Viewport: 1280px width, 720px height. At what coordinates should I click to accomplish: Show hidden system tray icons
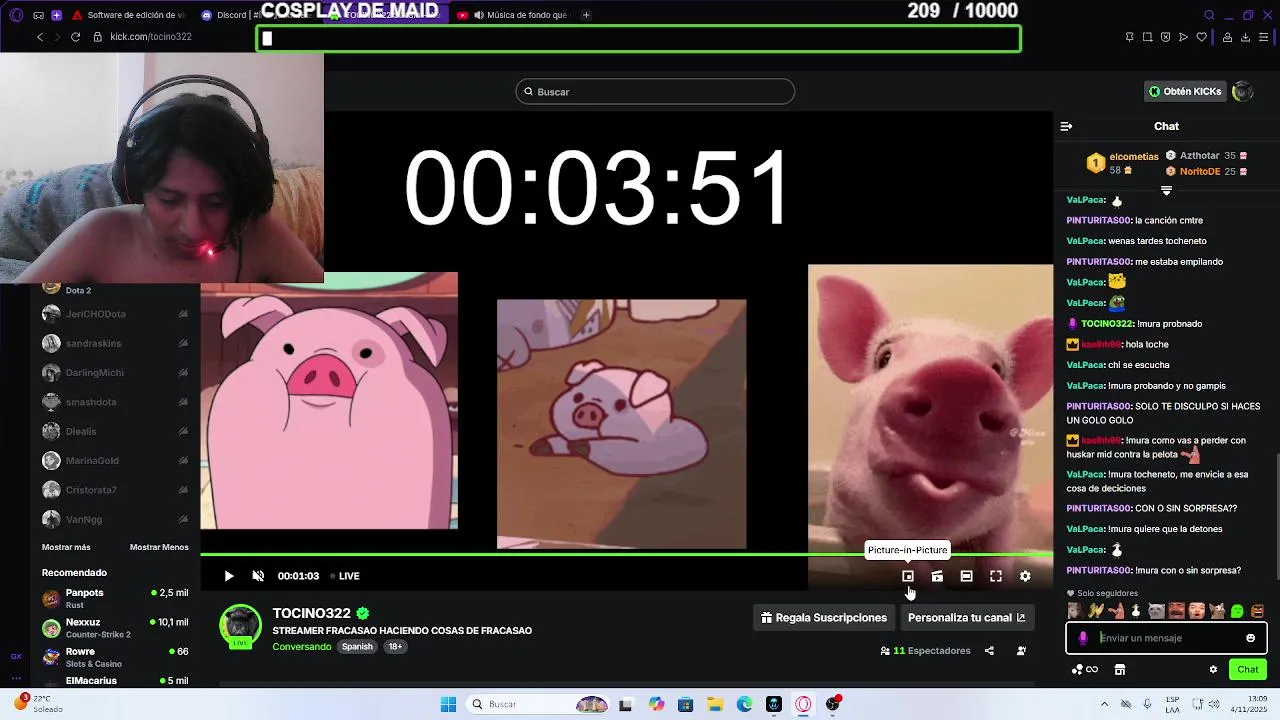[1104, 704]
